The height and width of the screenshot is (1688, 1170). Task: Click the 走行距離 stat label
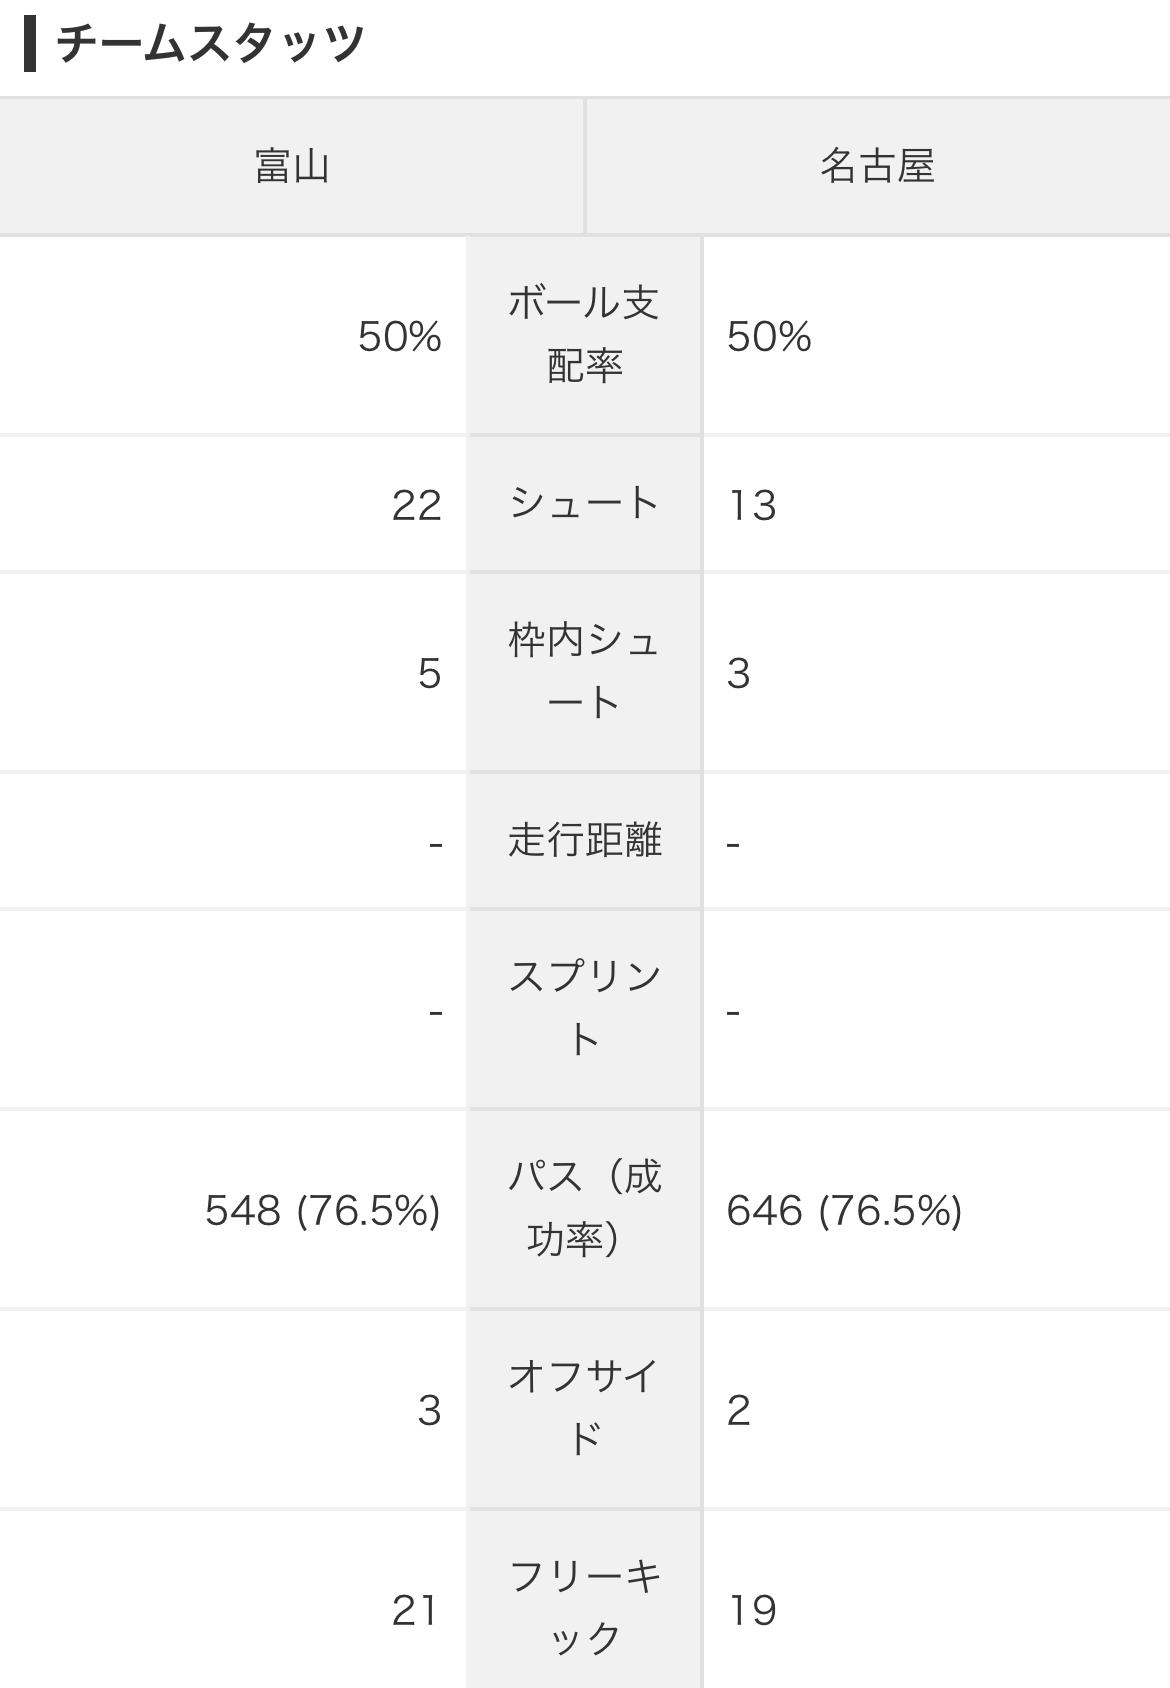pyautogui.click(x=584, y=841)
